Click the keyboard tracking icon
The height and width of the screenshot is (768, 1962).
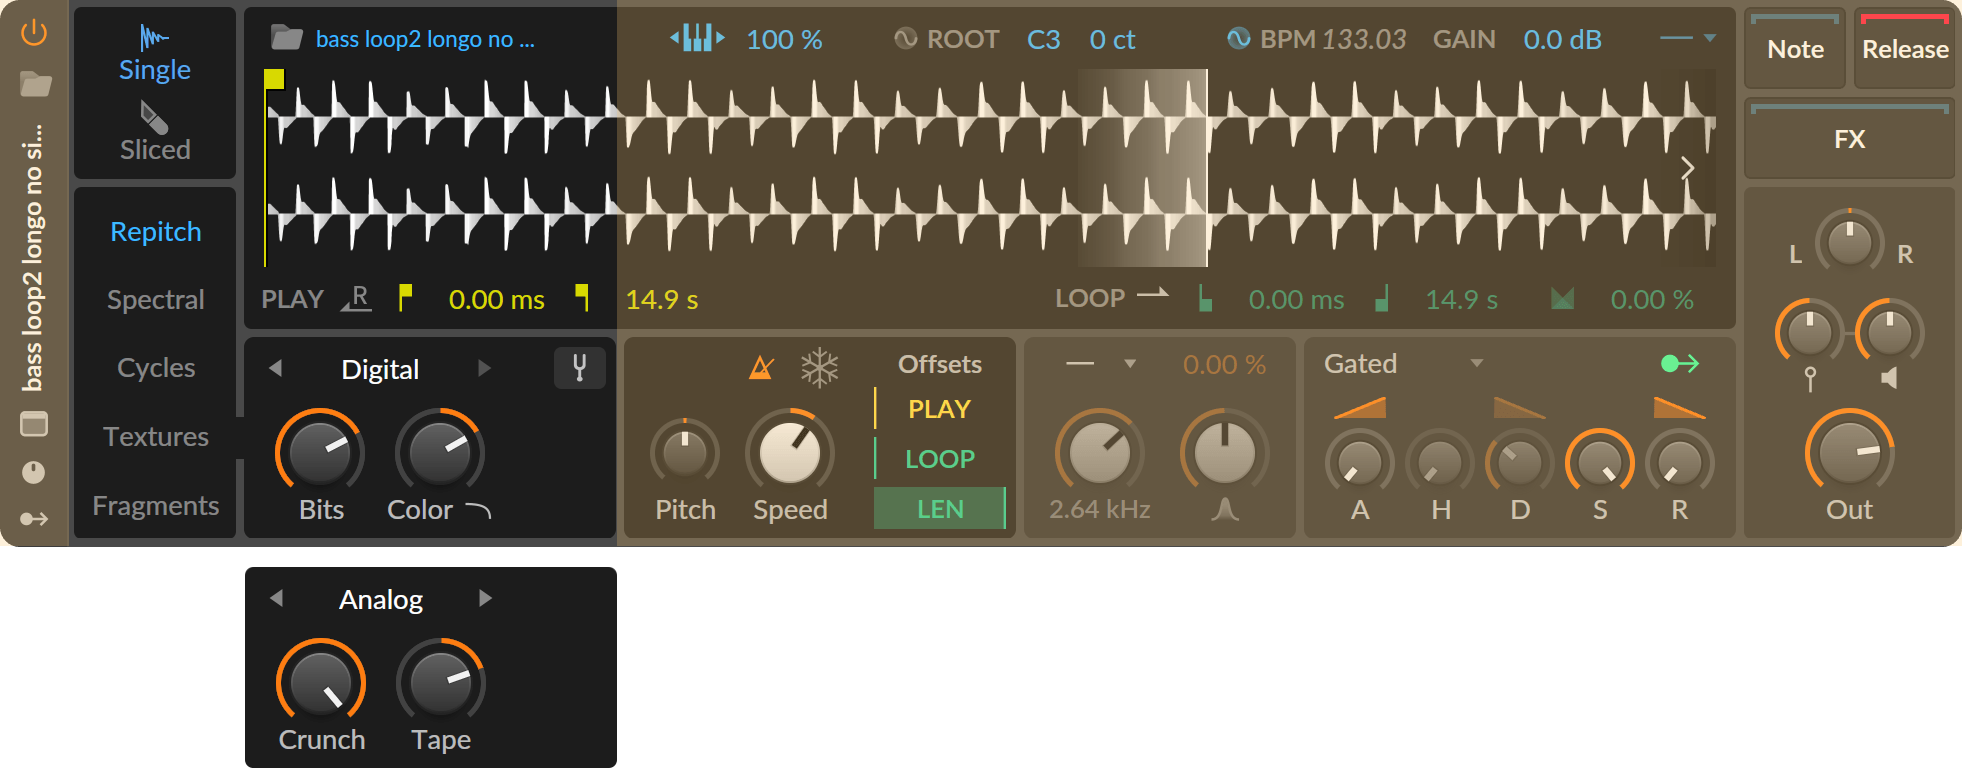pos(697,39)
